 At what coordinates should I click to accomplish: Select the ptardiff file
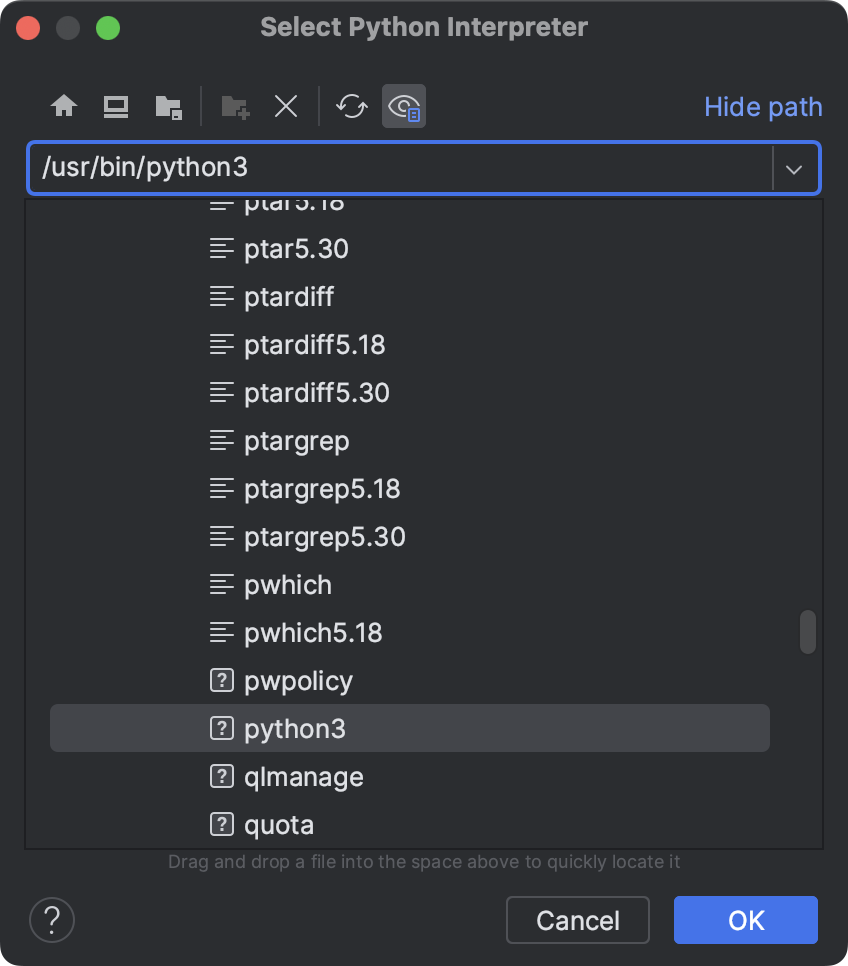coord(289,297)
